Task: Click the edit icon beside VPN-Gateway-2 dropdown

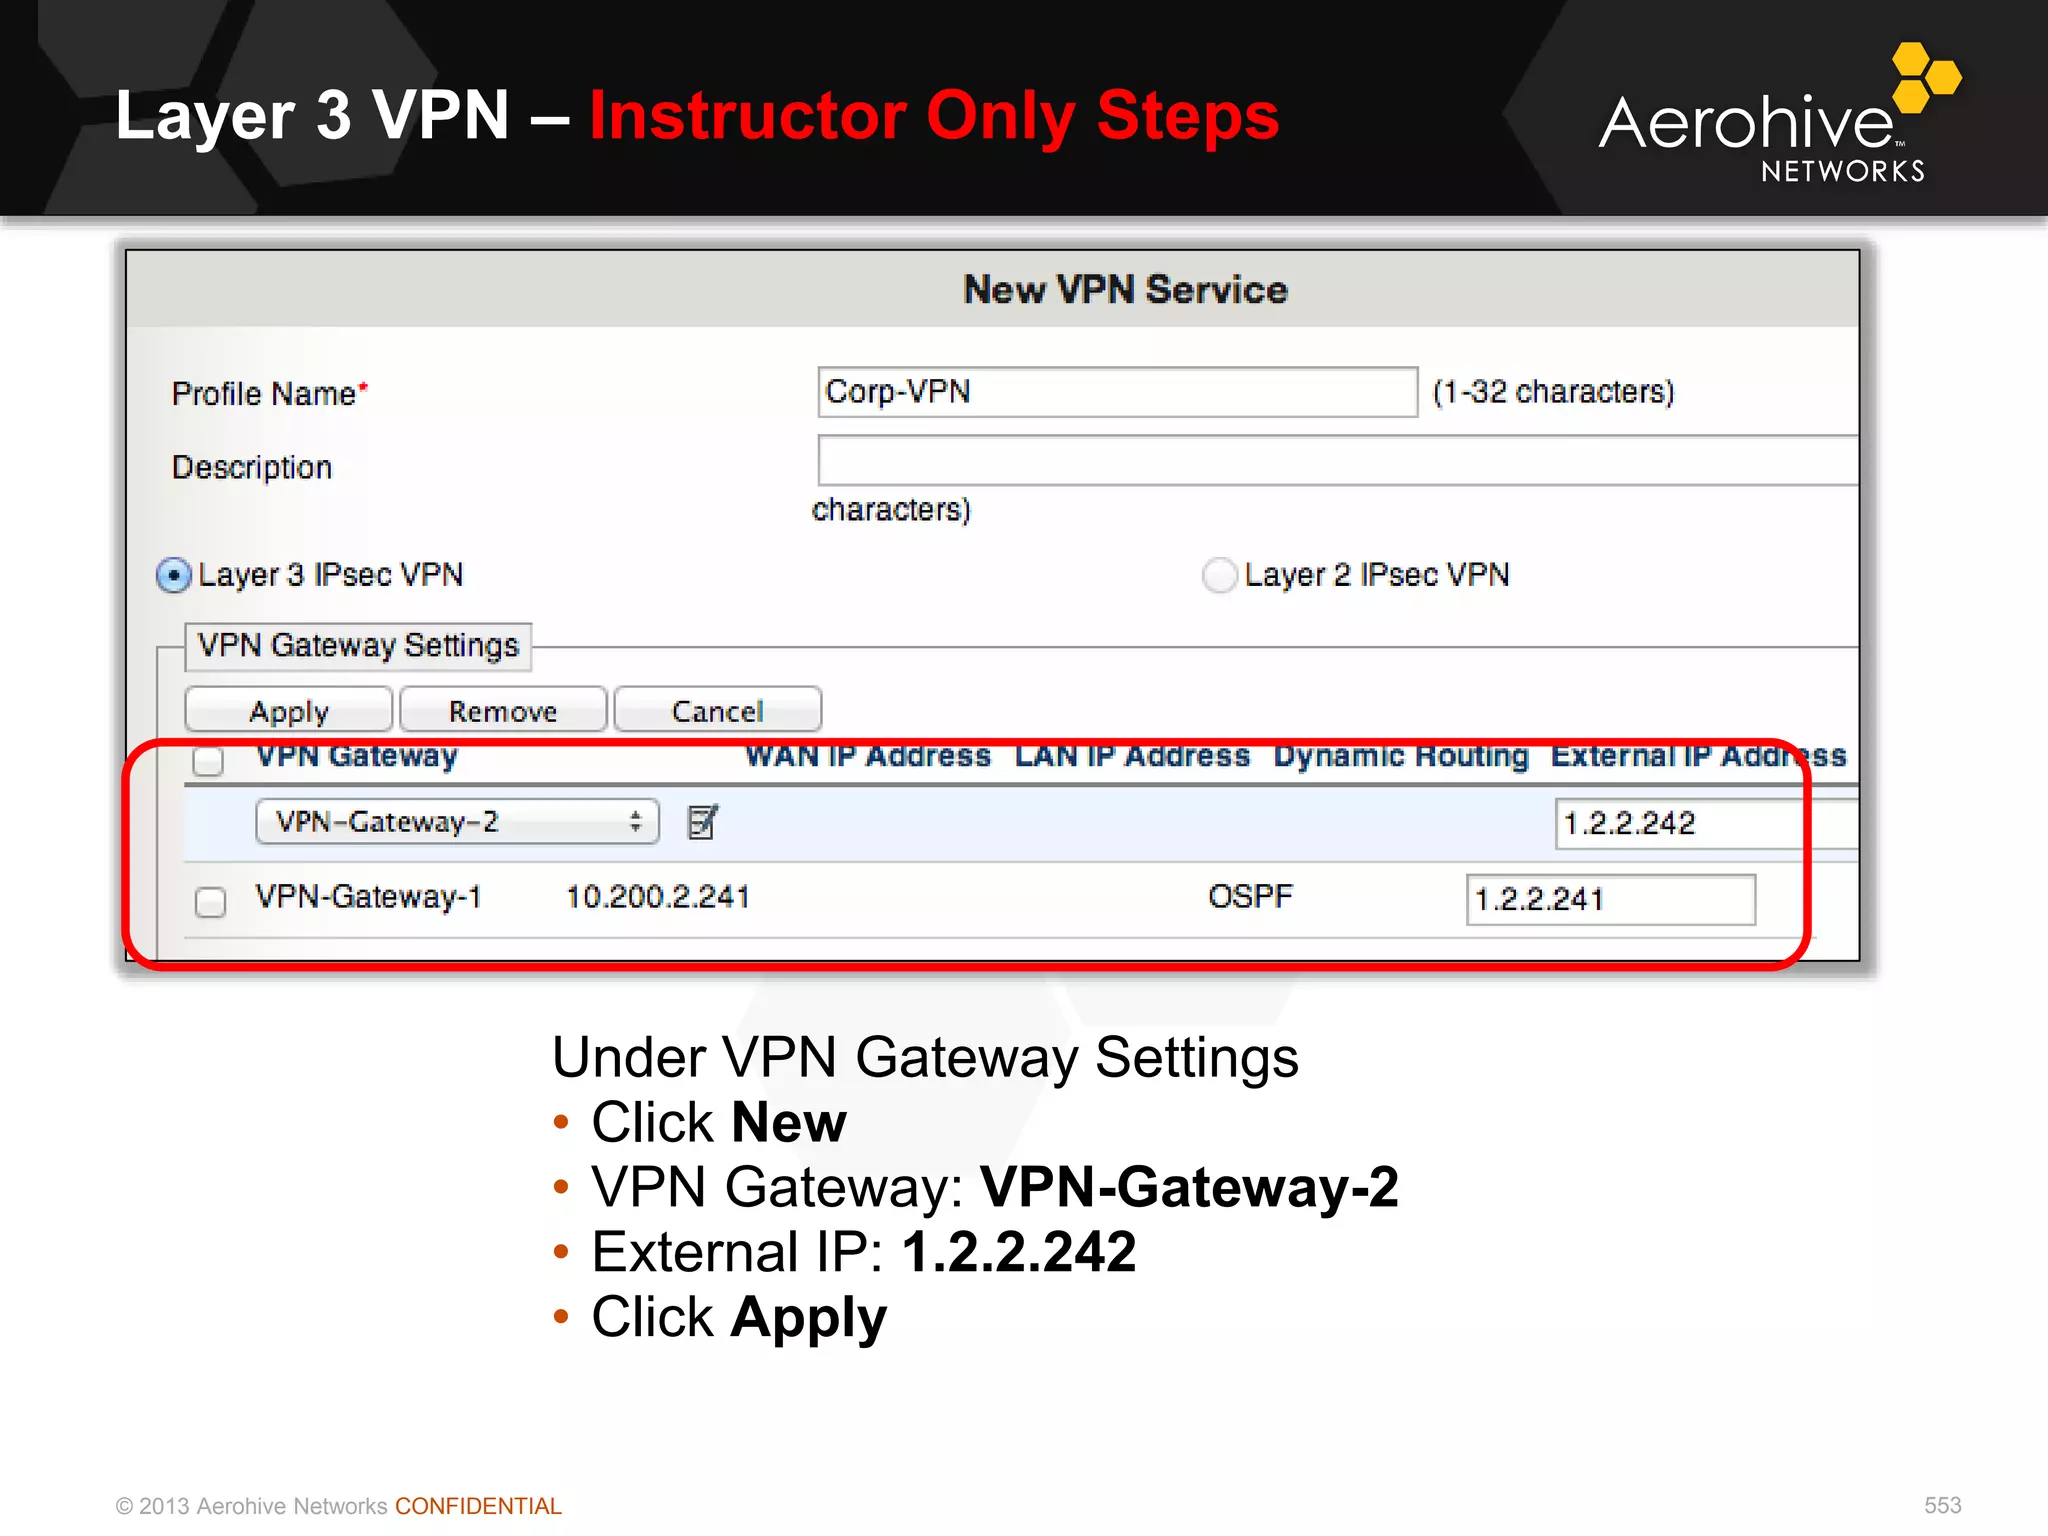Action: (703, 822)
